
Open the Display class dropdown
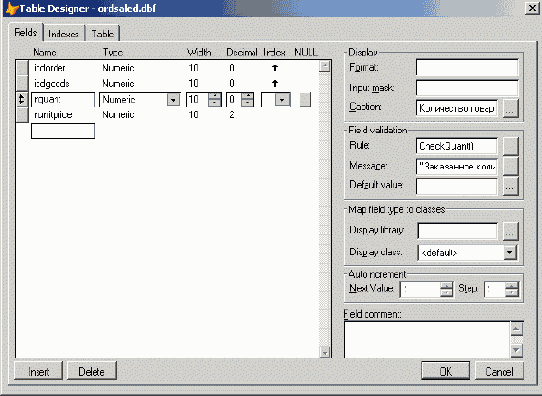point(510,253)
